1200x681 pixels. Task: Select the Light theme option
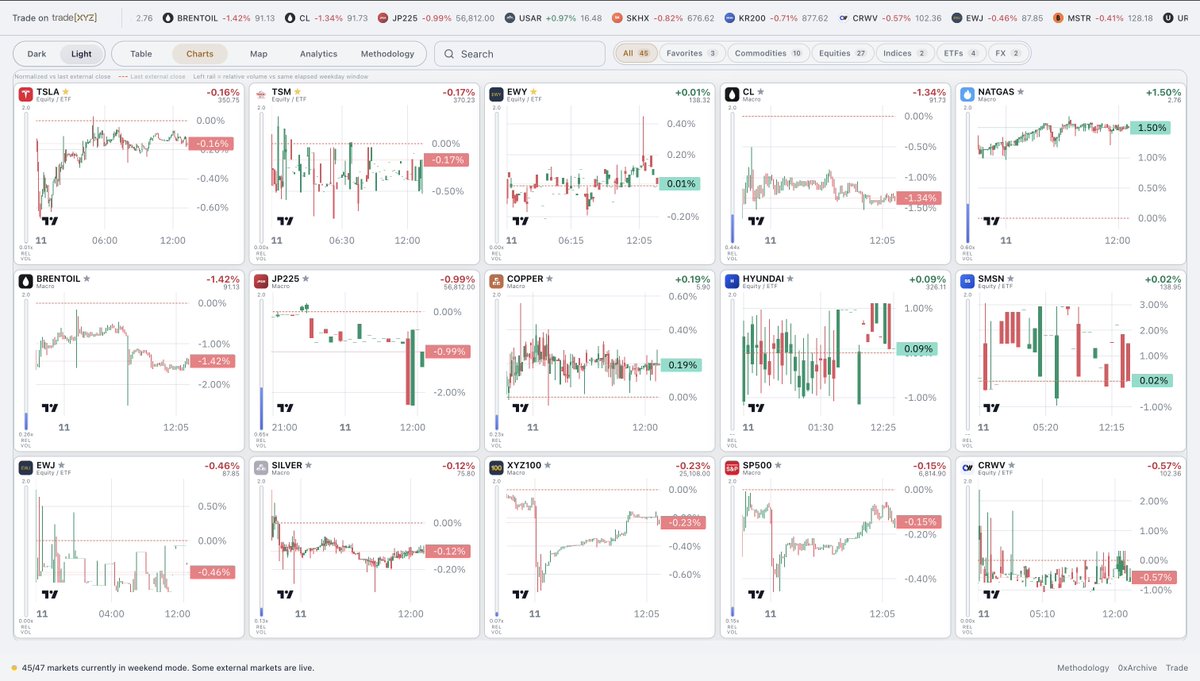point(82,54)
